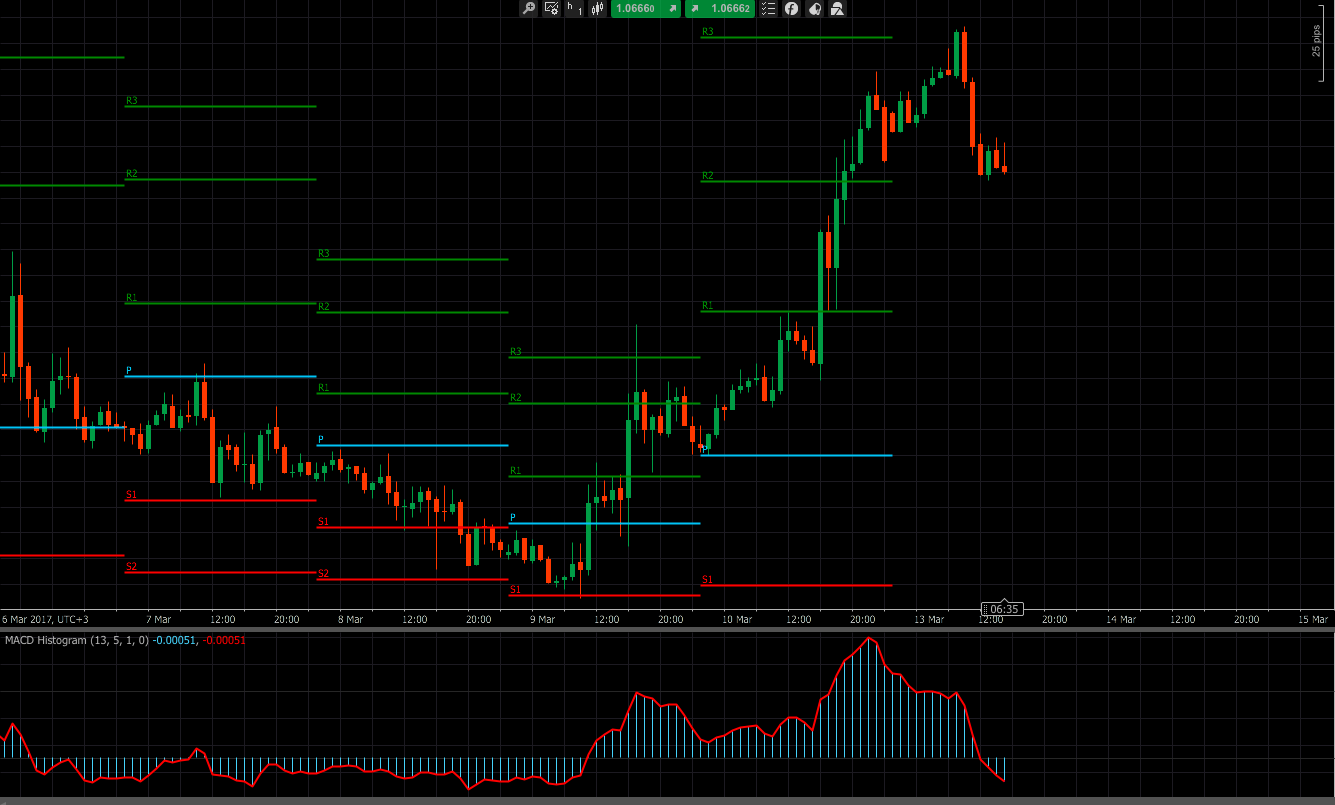Click the R3 pivot label of the 9 Mar session
The height and width of the screenshot is (805, 1335).
pos(516,352)
